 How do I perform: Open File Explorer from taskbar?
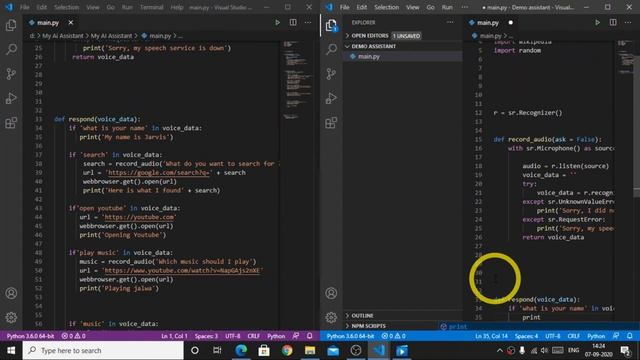310,350
